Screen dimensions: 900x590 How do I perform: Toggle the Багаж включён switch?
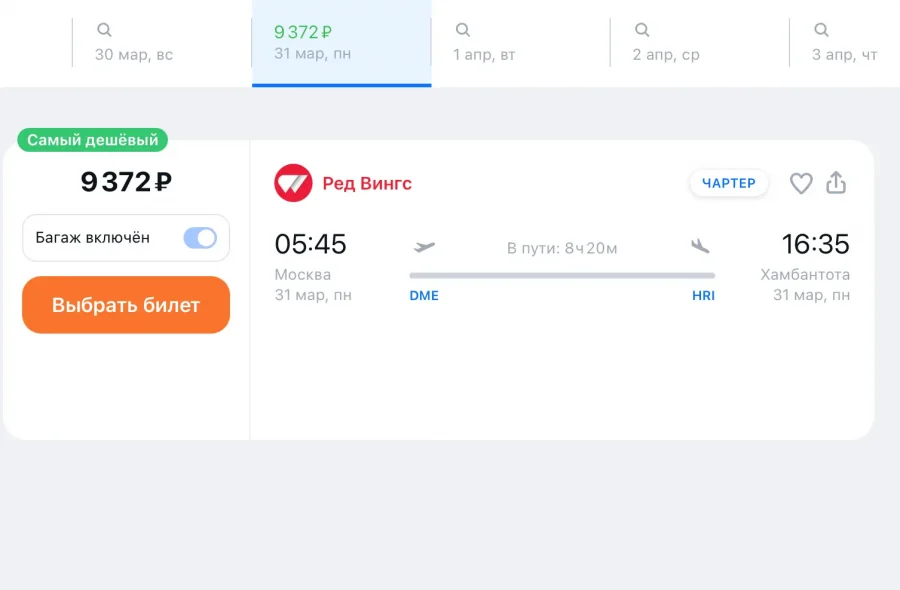coord(200,238)
